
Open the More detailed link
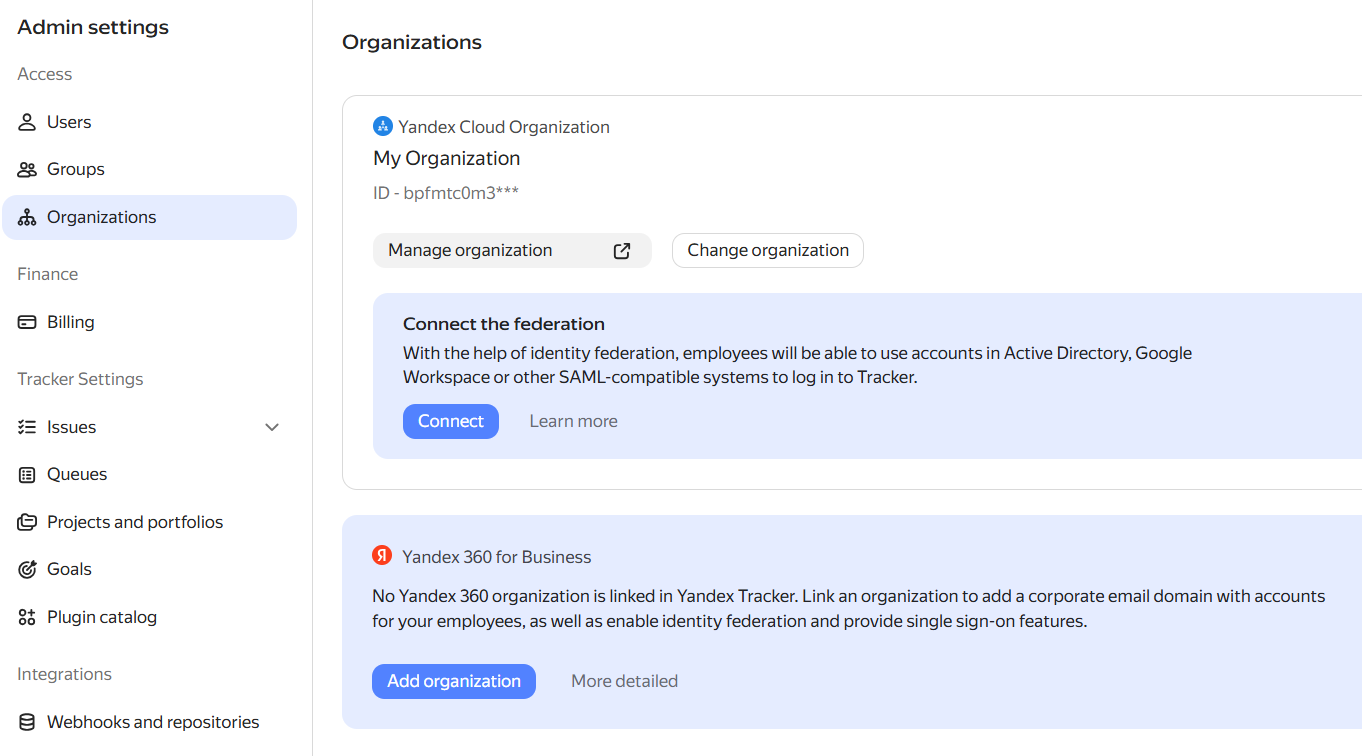pos(624,681)
